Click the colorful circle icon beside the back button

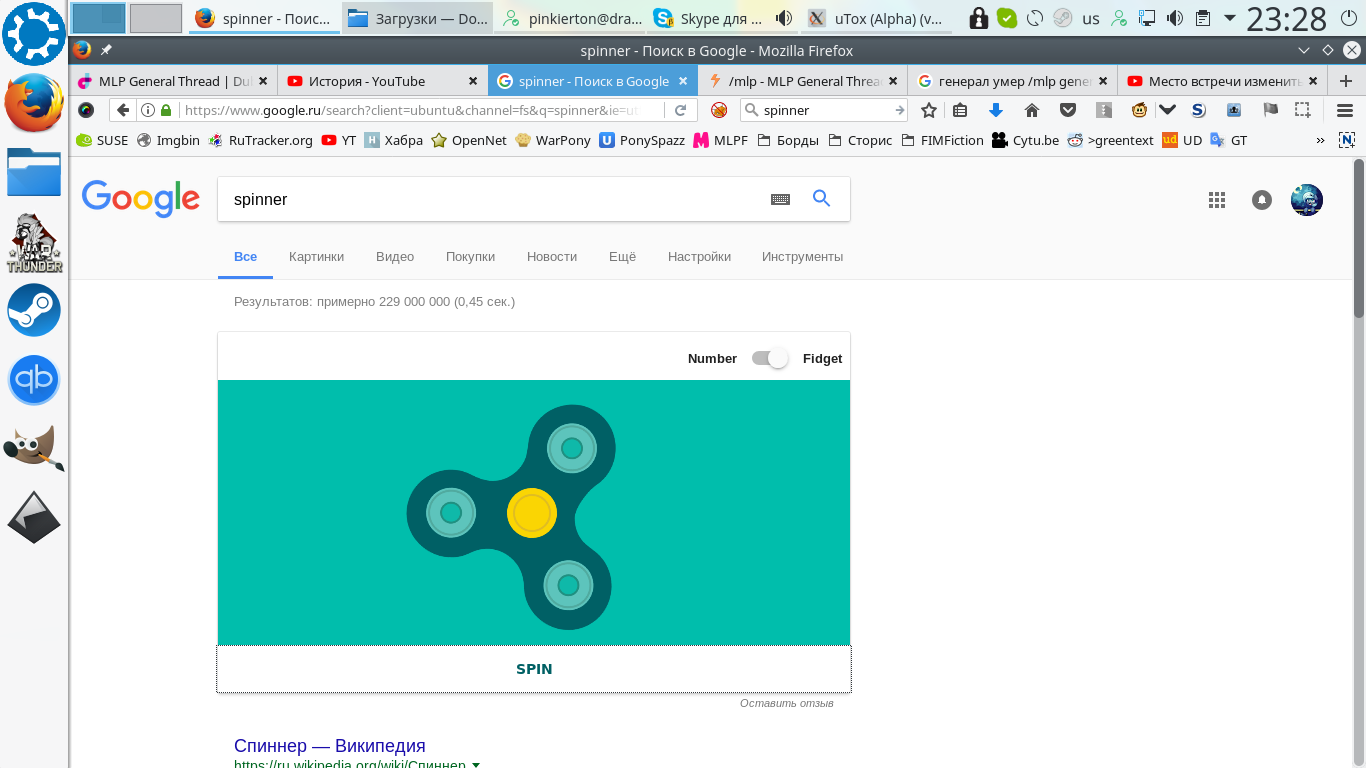tap(87, 110)
